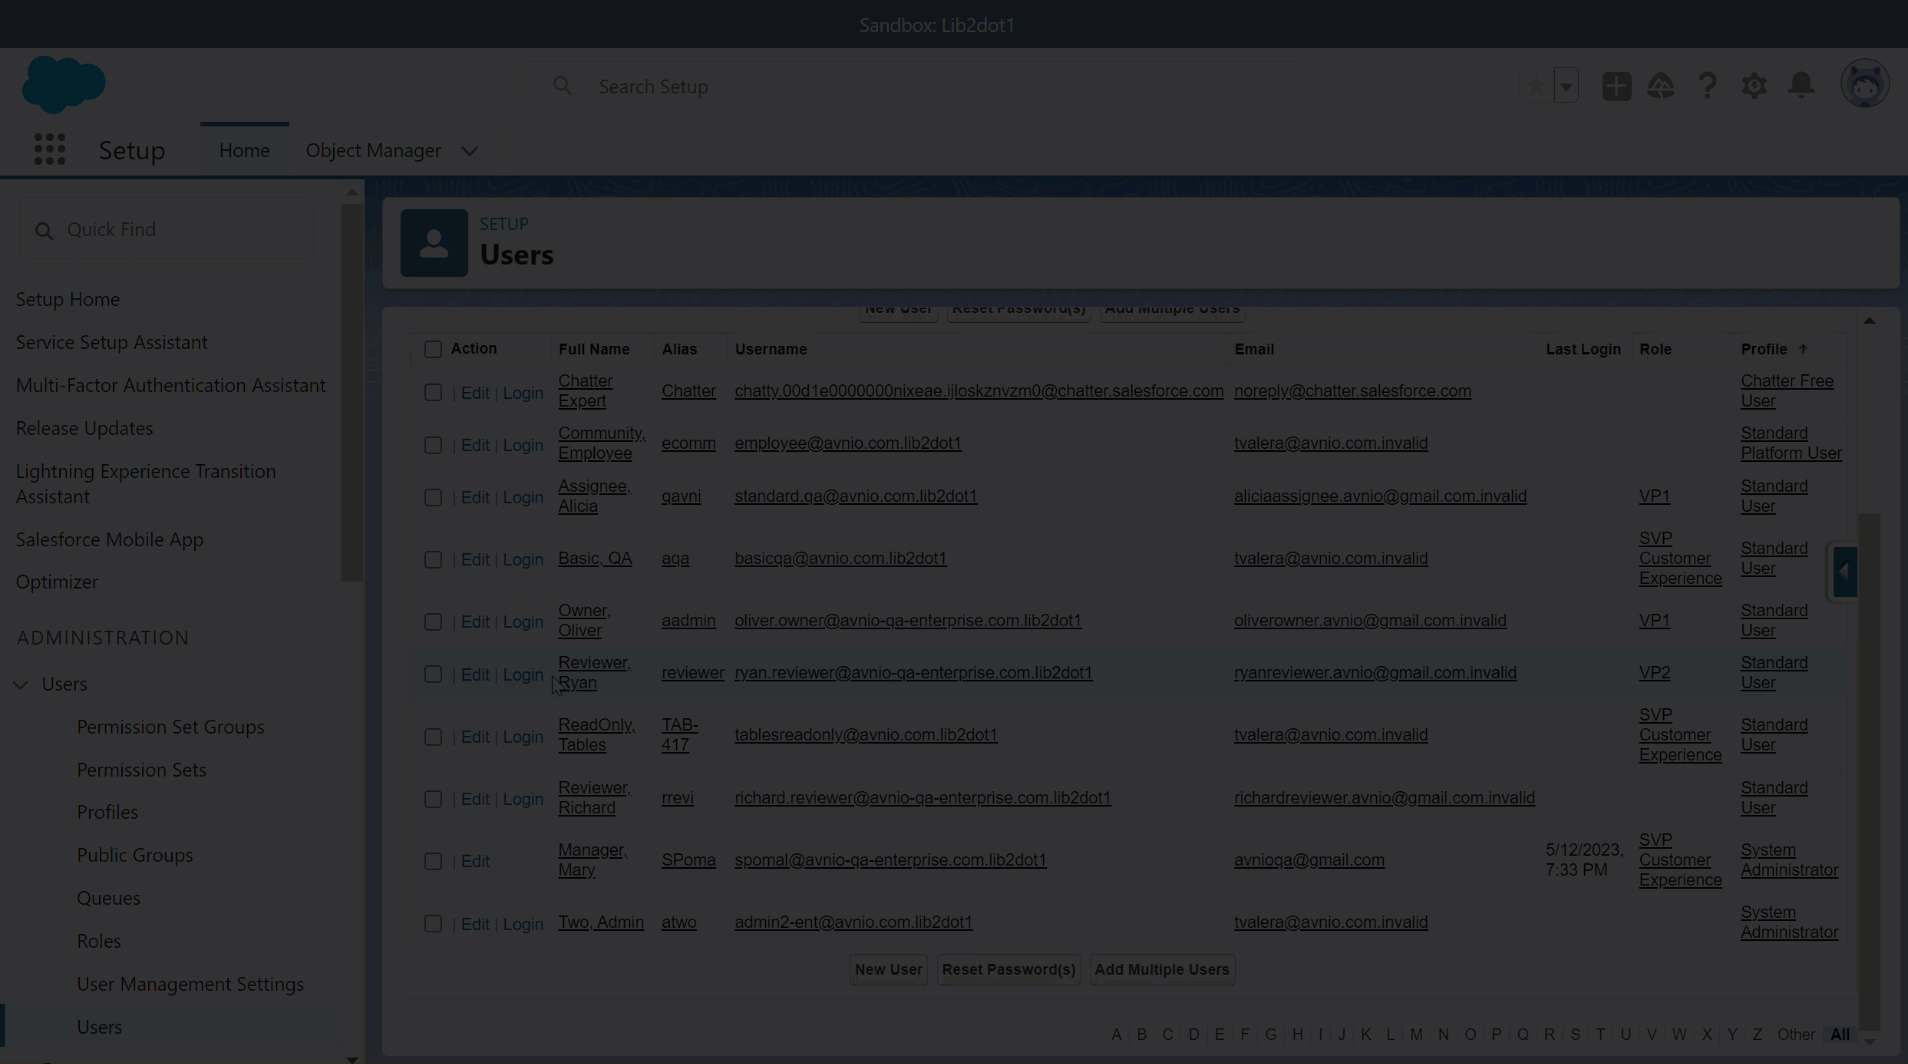Expand the collapsed side panel arrow
The height and width of the screenshot is (1064, 1908).
(x=1845, y=572)
